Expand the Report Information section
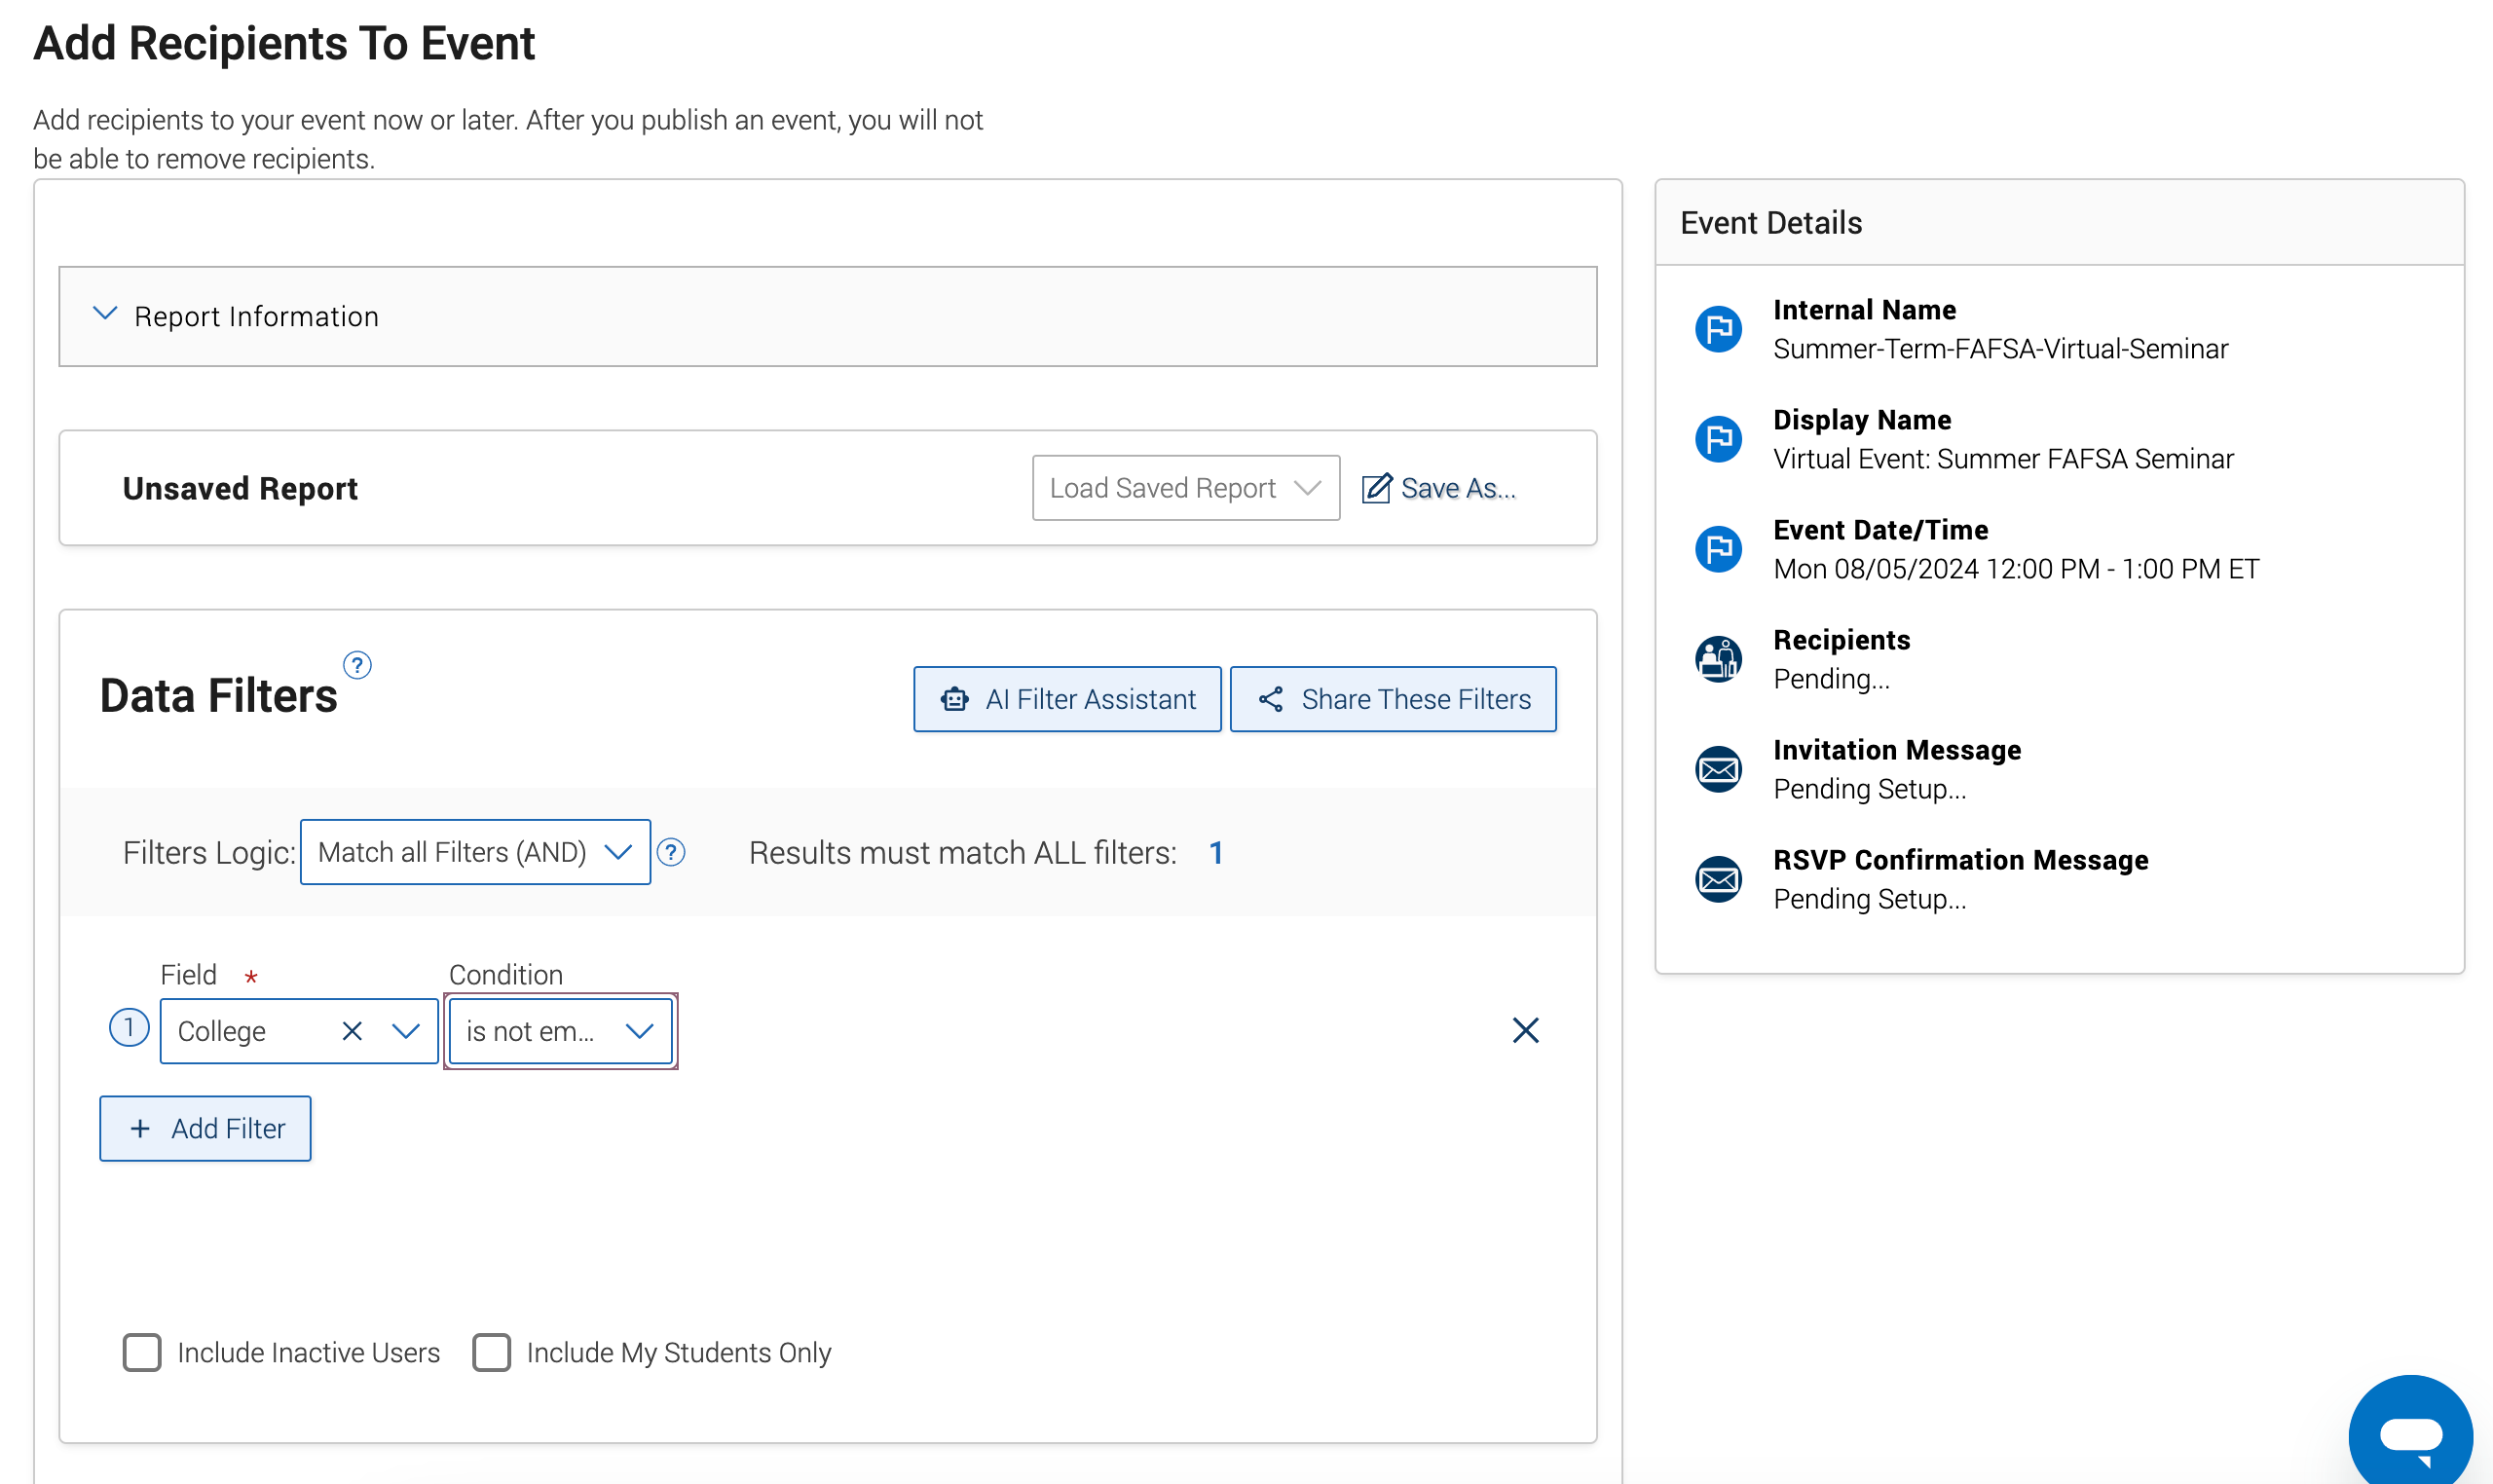 point(827,316)
